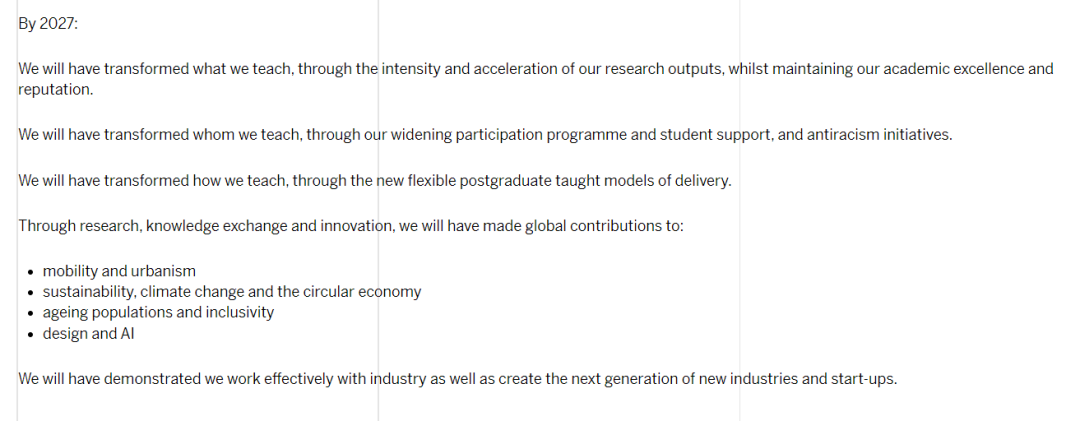Click the 'mobility and urbanism' bullet item
The height and width of the screenshot is (421, 1080).
pyautogui.click(x=119, y=271)
